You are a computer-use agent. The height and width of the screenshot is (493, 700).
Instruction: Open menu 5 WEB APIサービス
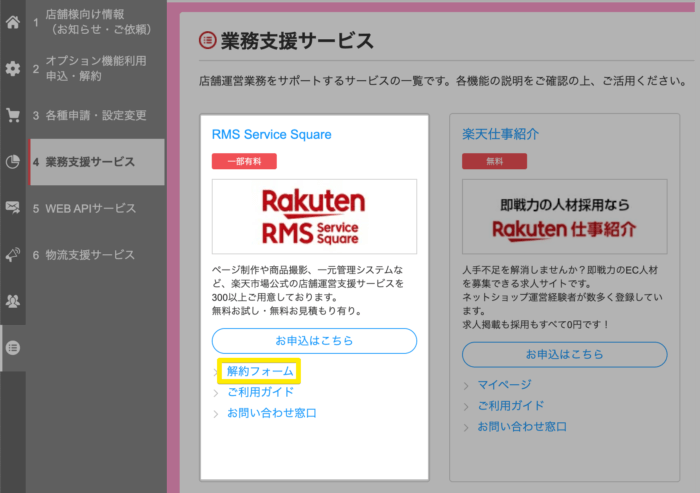[x=95, y=208]
